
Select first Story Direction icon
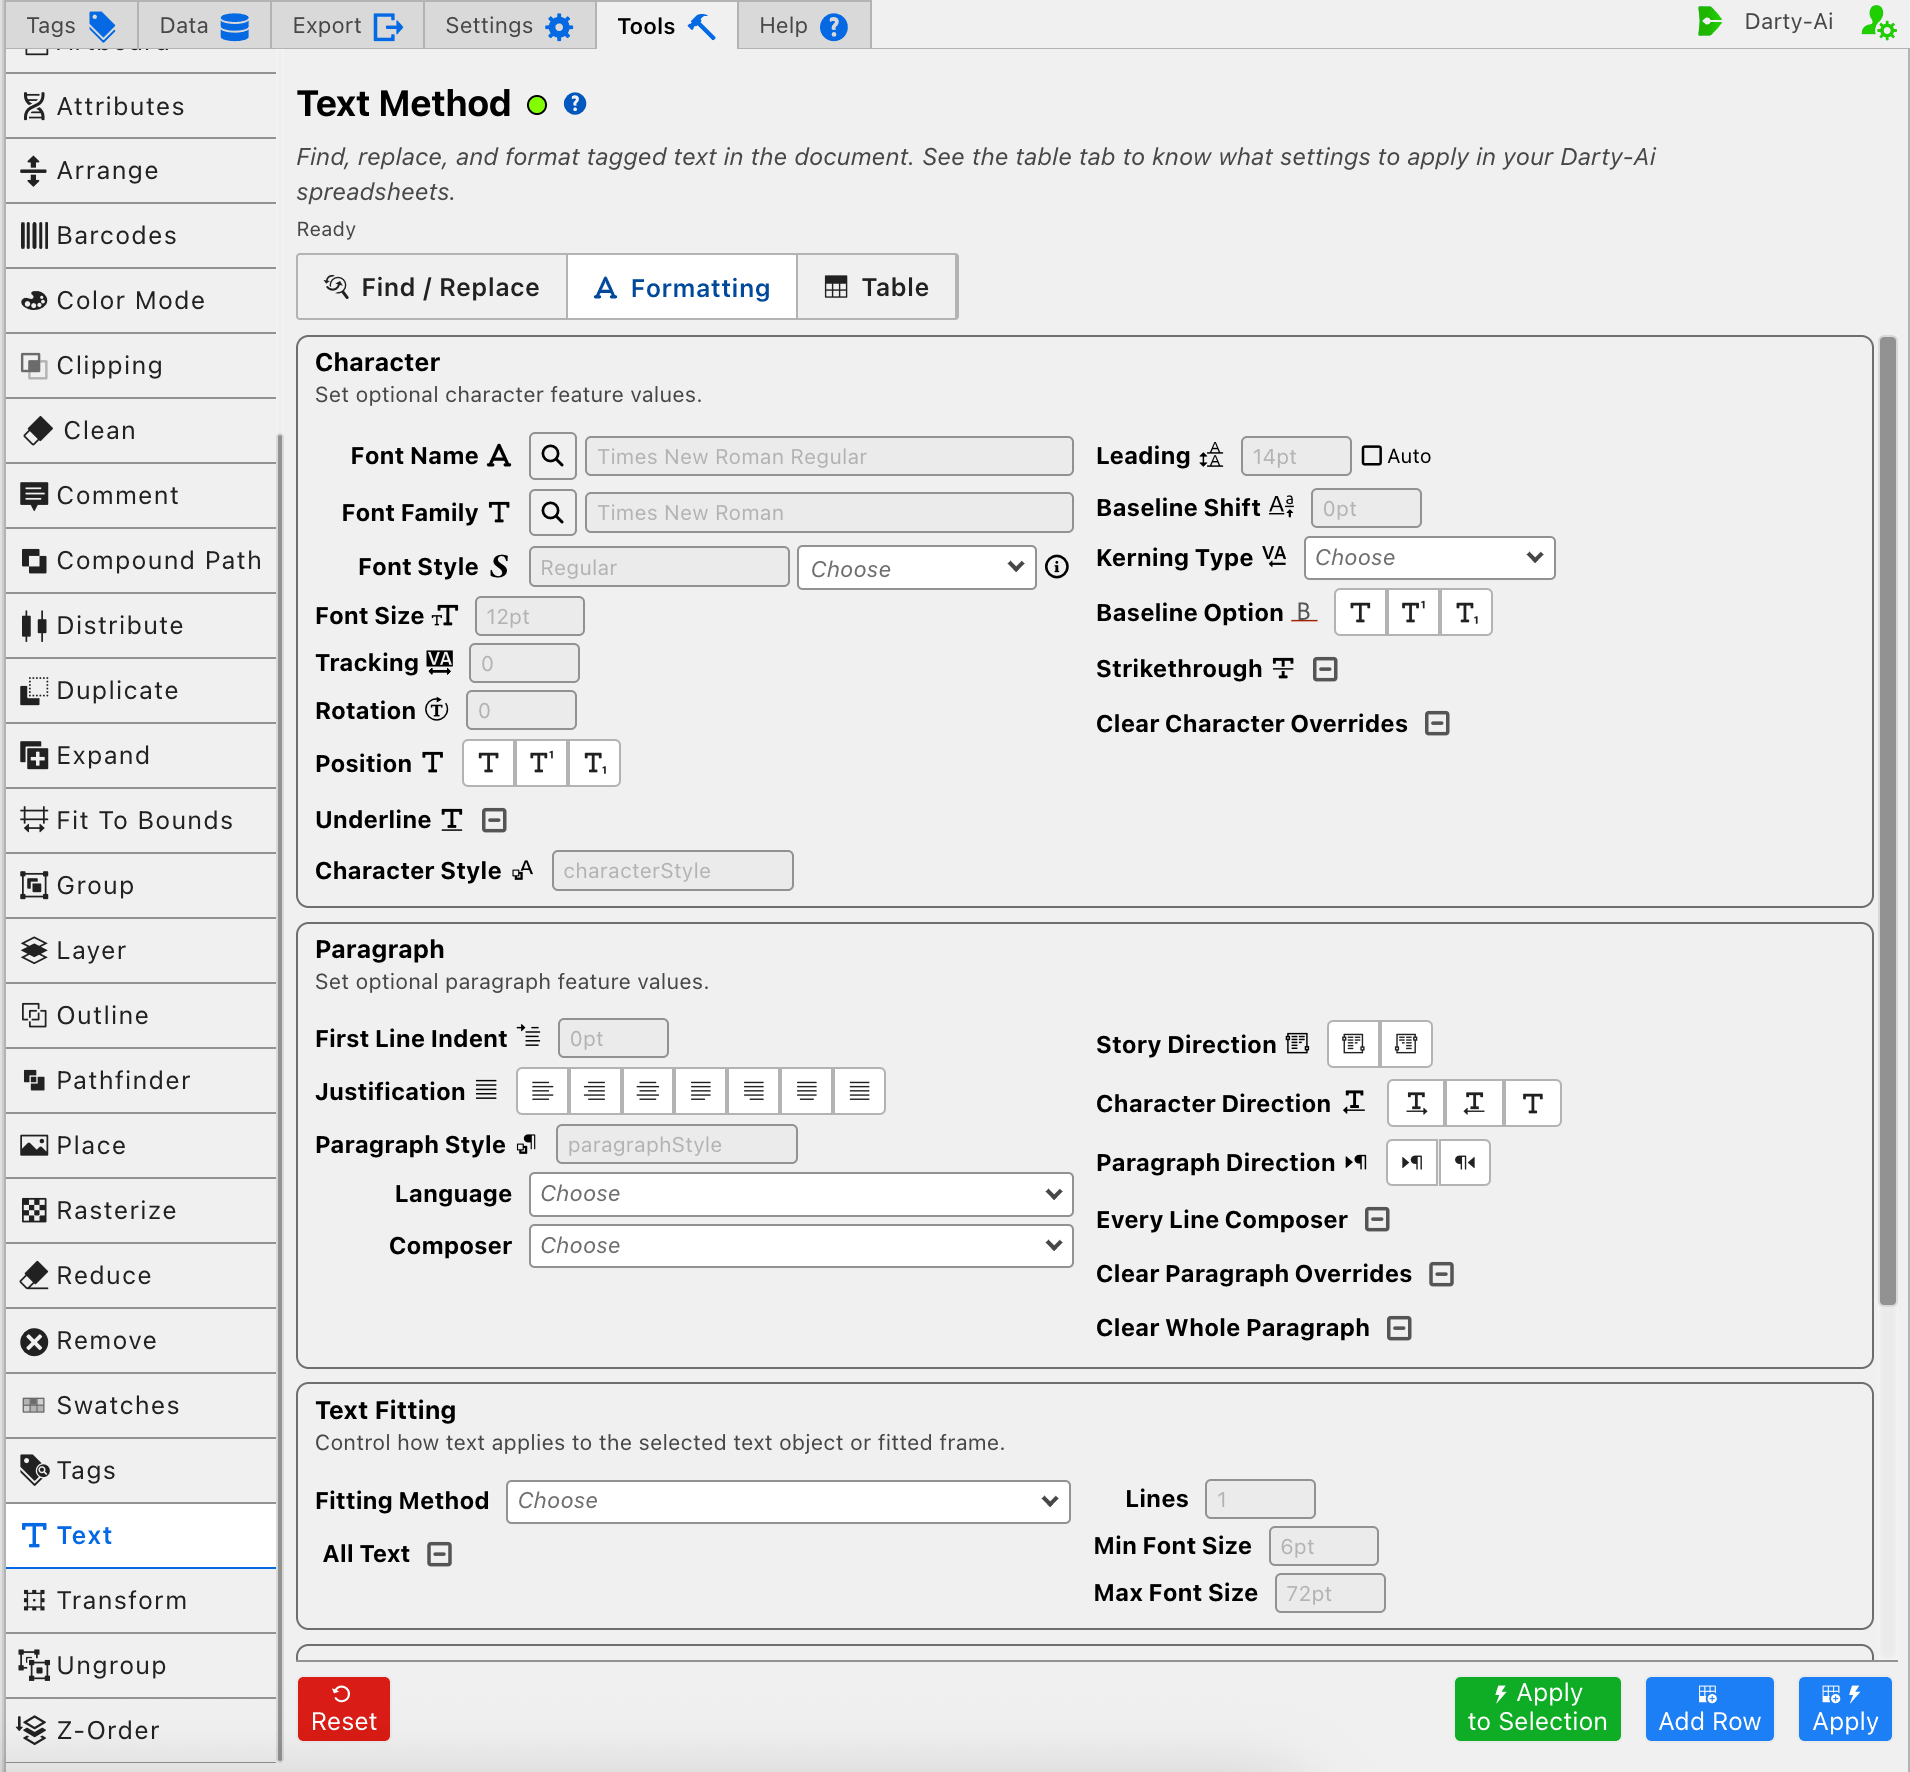click(x=1353, y=1044)
